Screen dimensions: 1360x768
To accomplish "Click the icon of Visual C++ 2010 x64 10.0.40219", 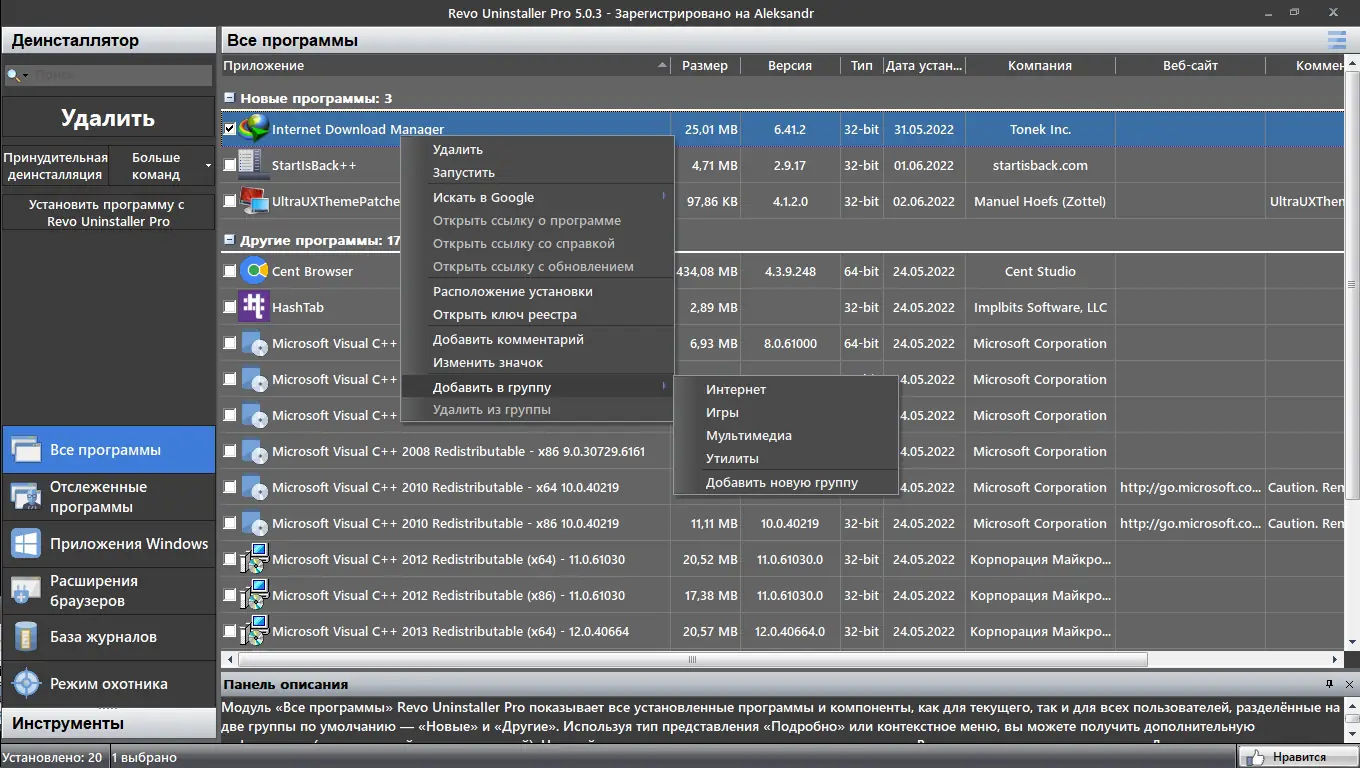I will pos(255,487).
